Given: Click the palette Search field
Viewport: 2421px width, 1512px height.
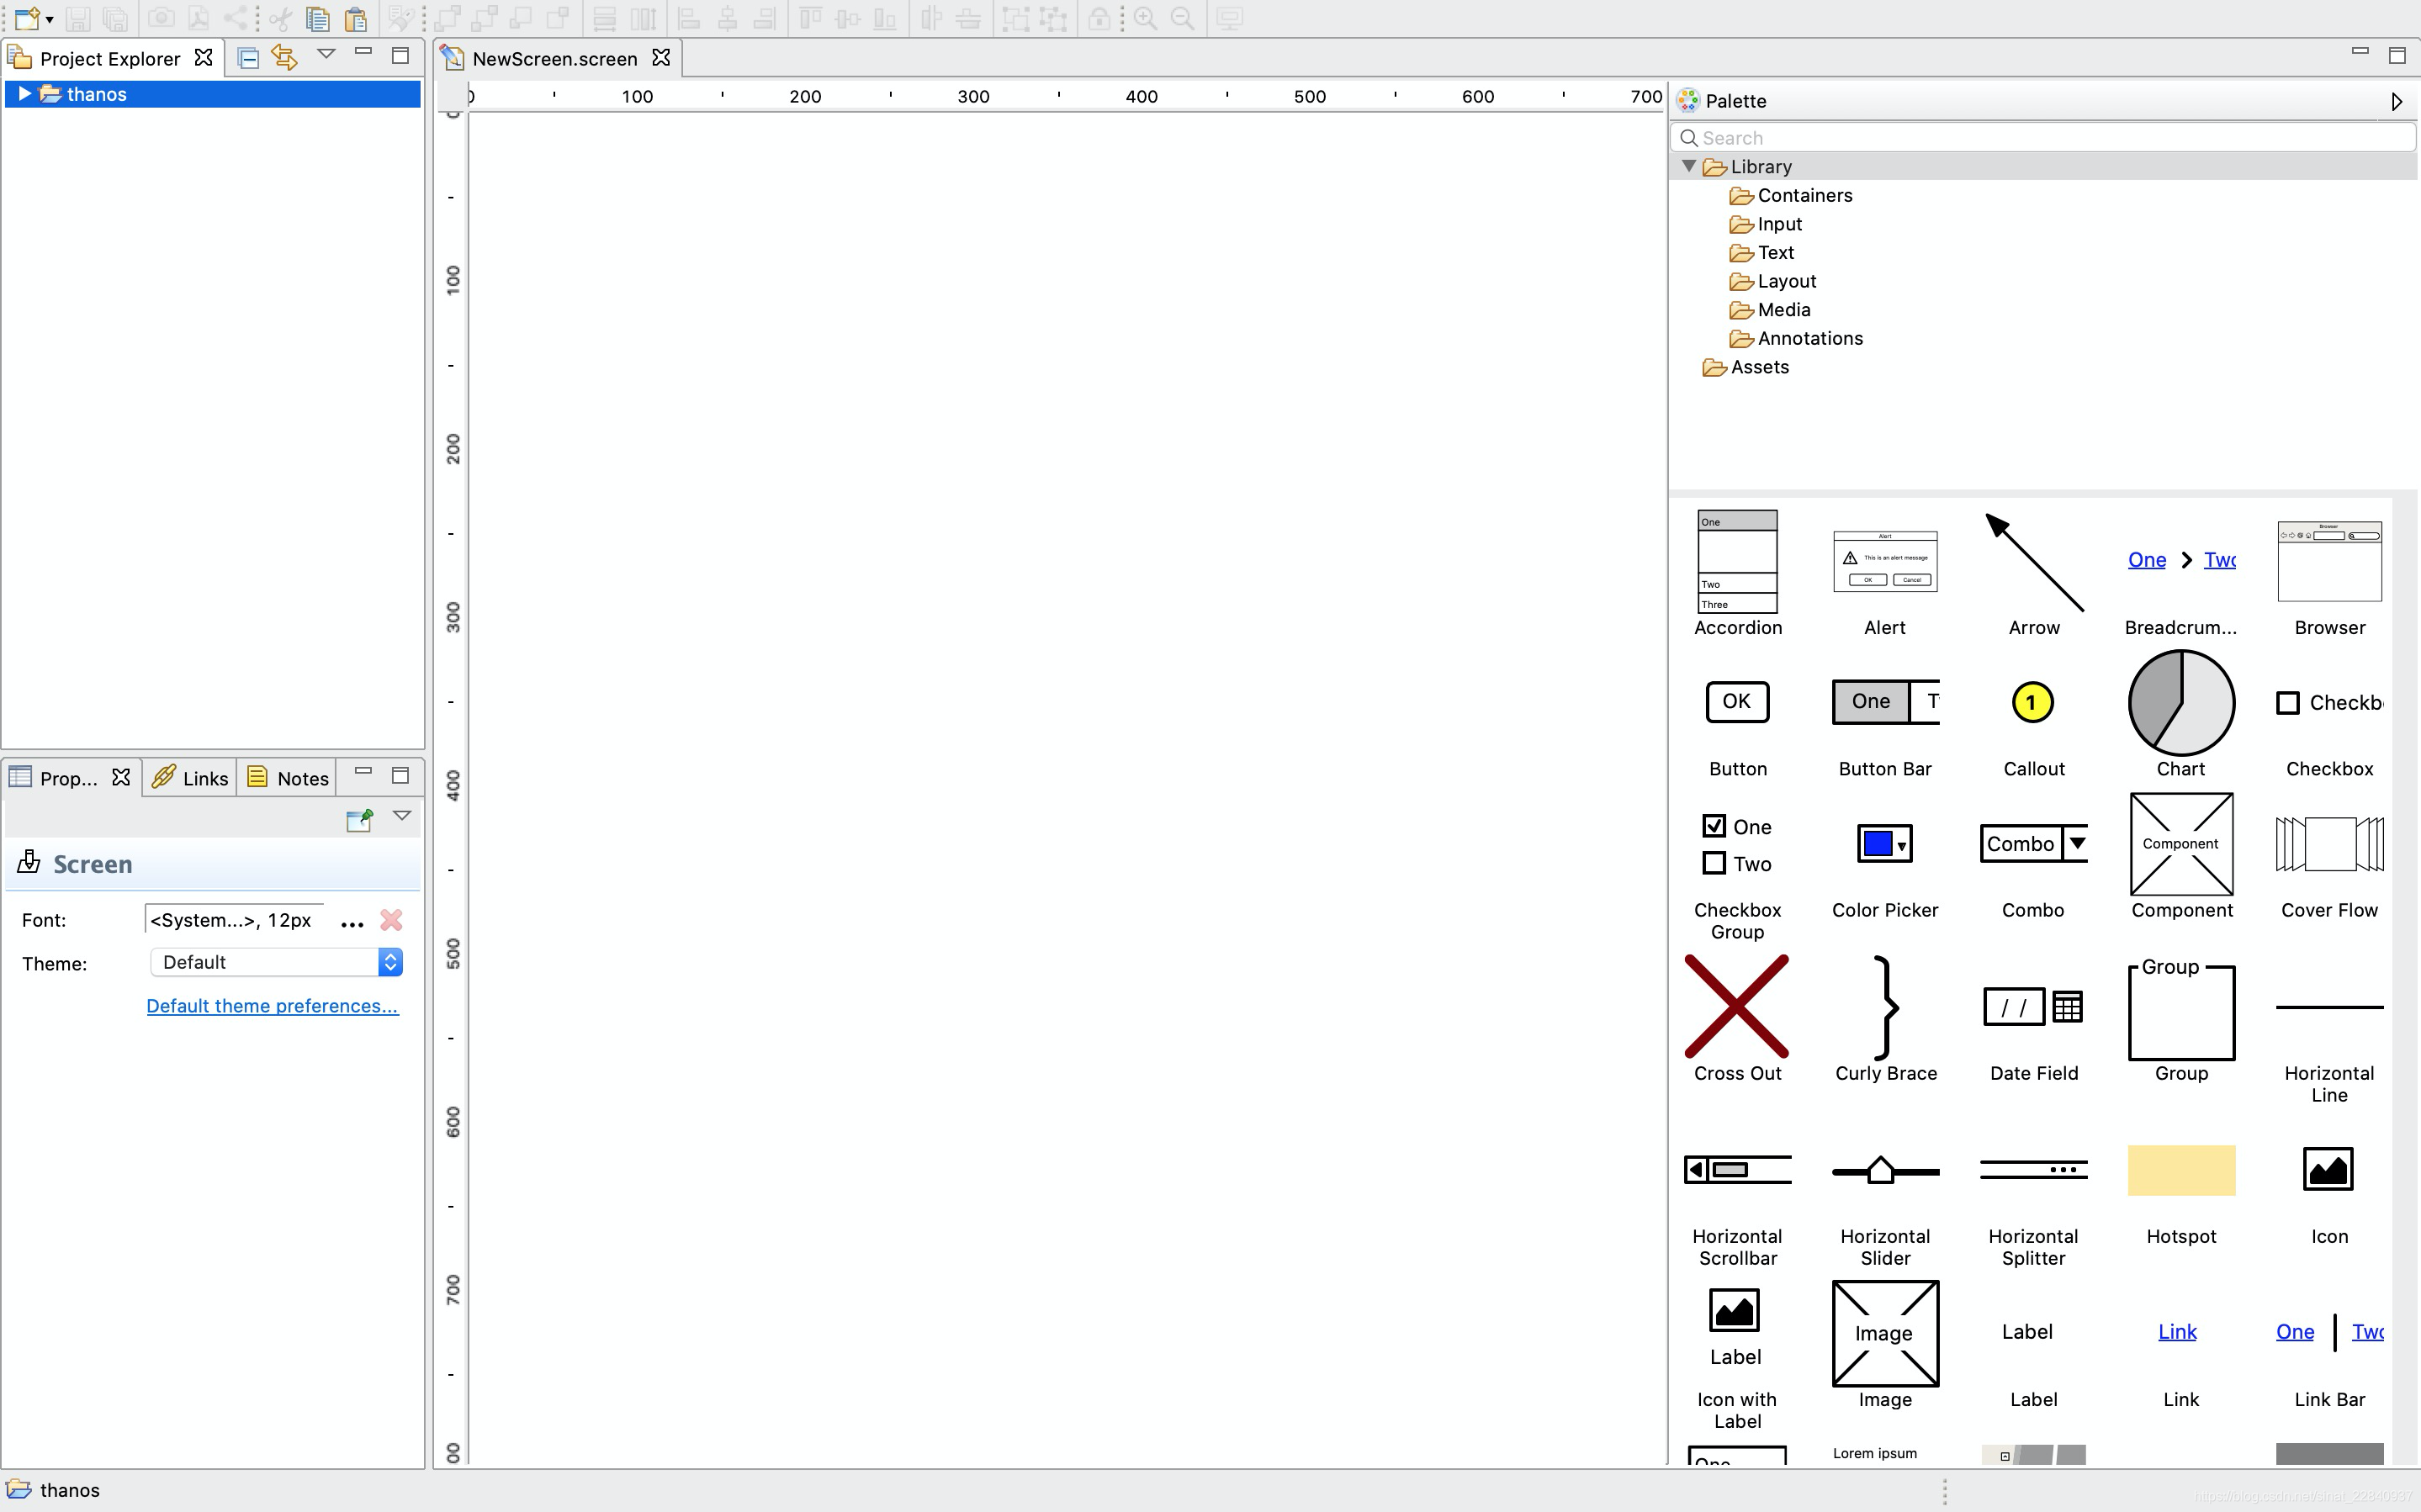Looking at the screenshot, I should click(2040, 137).
